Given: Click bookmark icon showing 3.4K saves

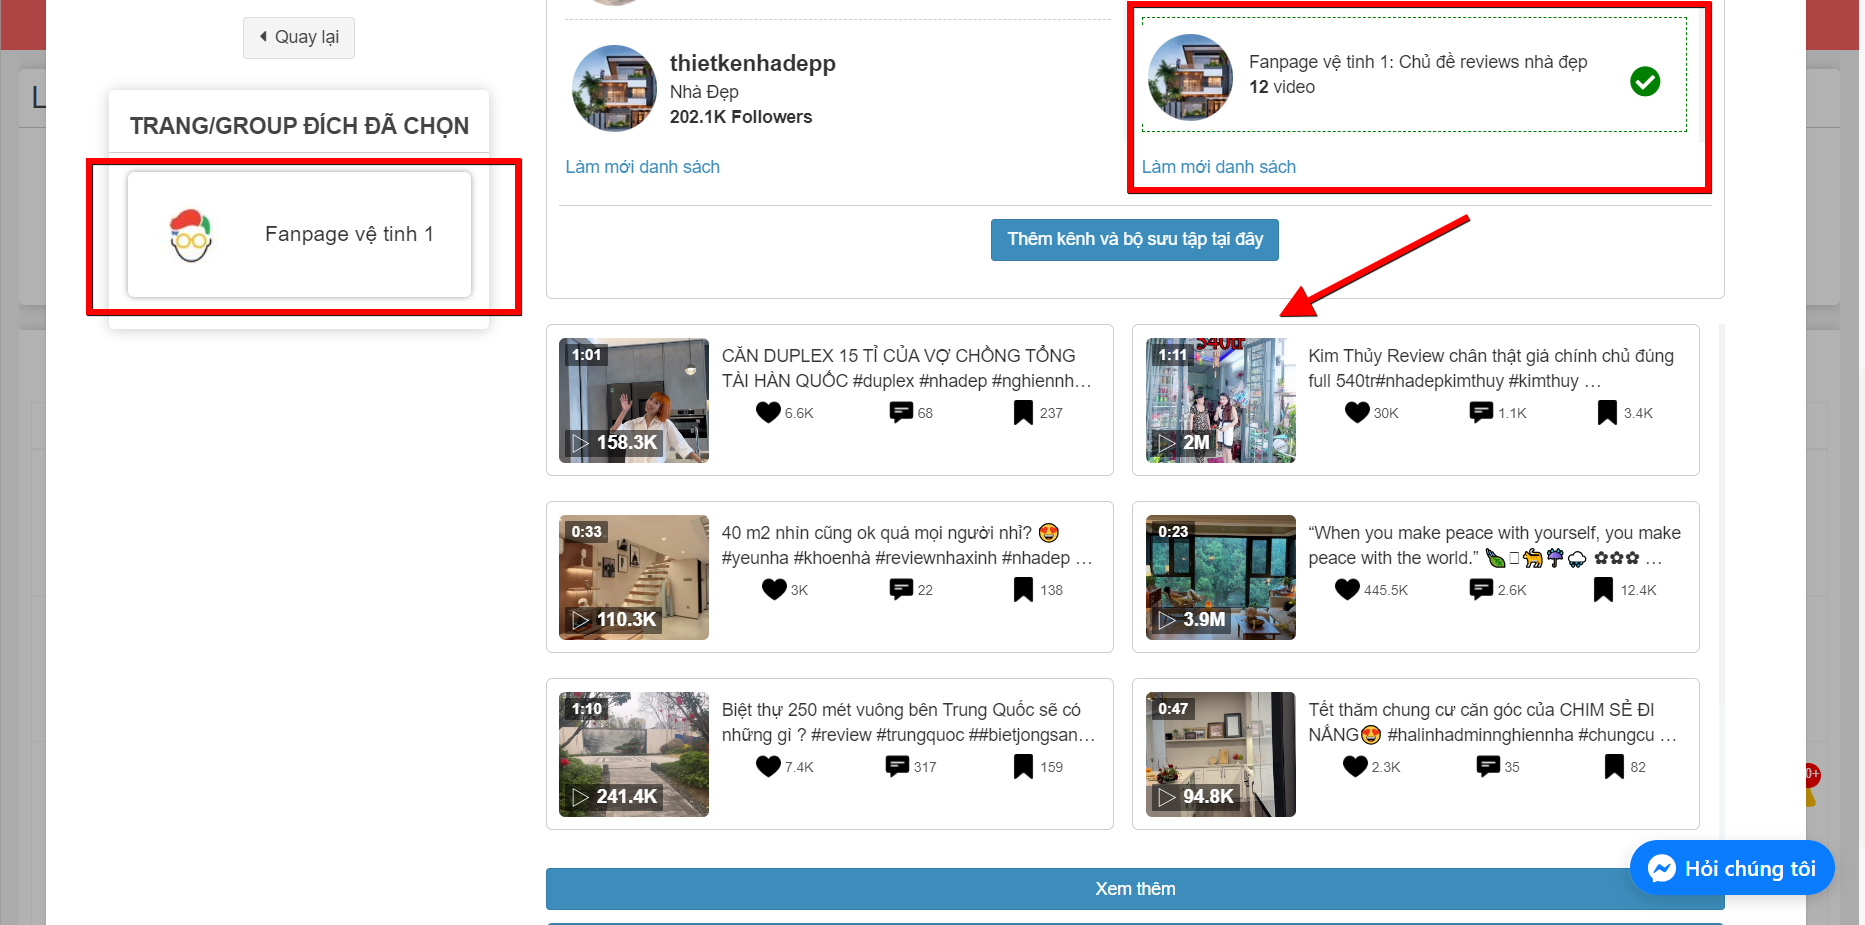Looking at the screenshot, I should [1607, 412].
